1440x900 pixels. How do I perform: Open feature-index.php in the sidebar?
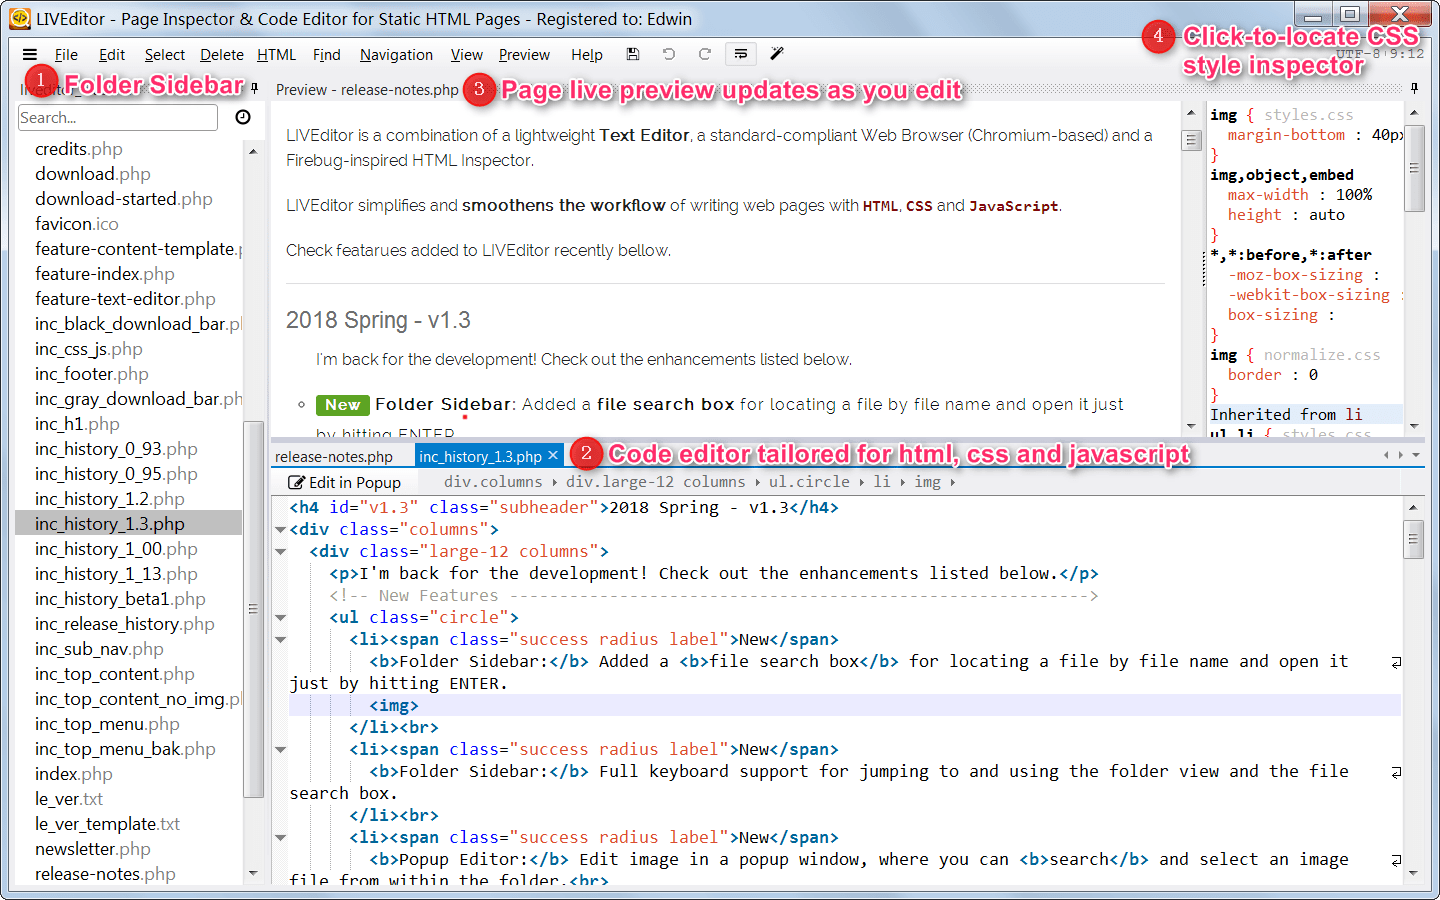point(105,274)
